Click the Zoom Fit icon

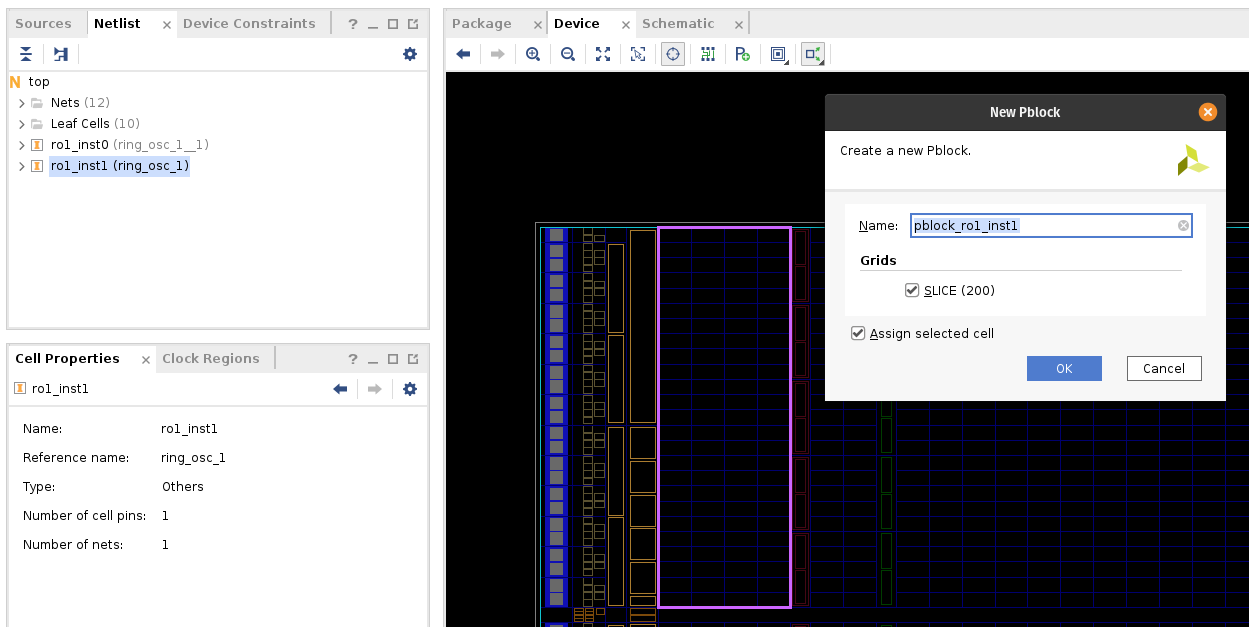pos(603,54)
